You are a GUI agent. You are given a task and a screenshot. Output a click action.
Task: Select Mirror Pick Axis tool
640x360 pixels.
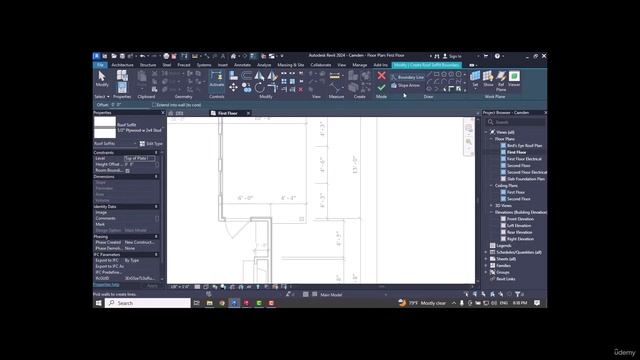(x=260, y=75)
